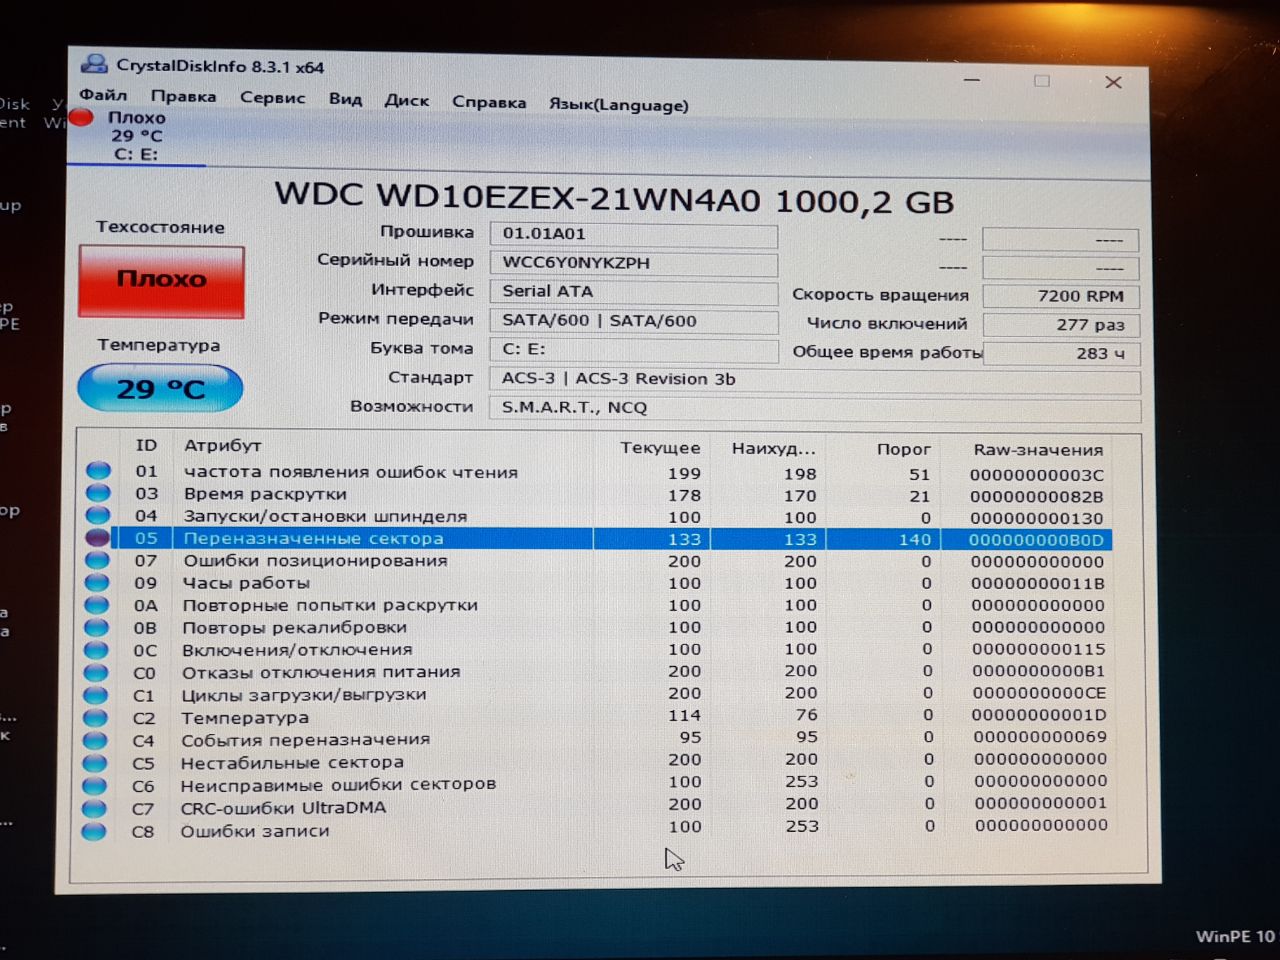Open the Файл menu

pos(103,95)
